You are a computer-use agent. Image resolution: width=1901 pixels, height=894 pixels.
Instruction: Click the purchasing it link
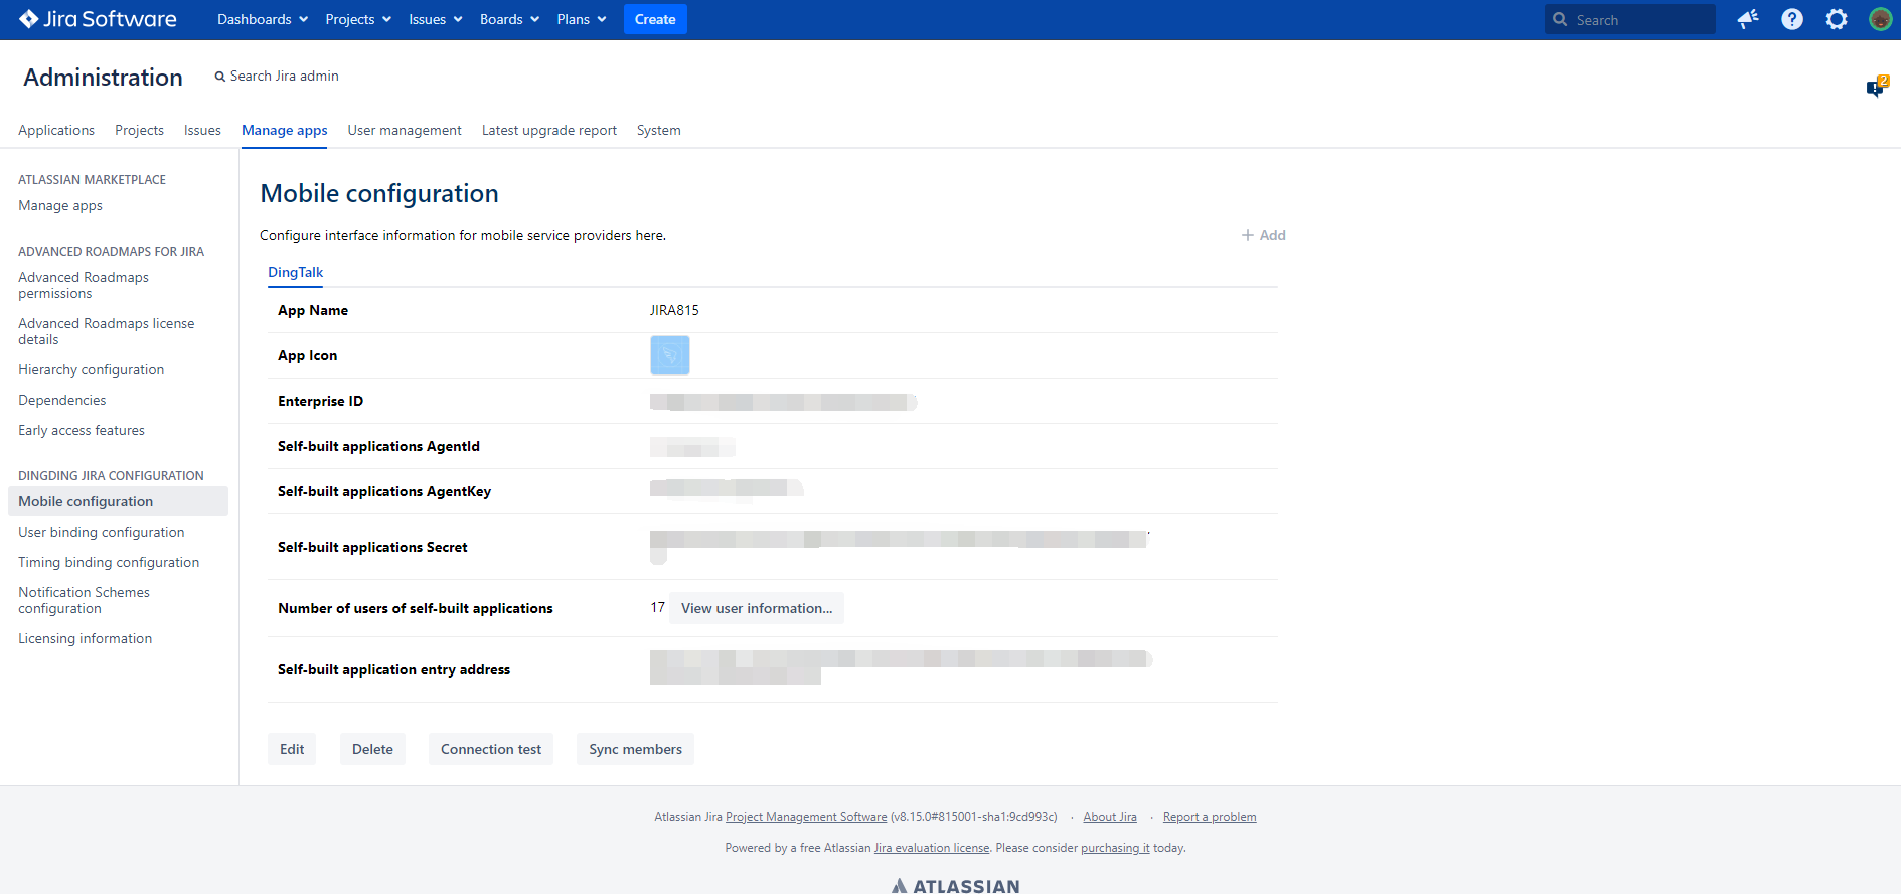point(1115,848)
